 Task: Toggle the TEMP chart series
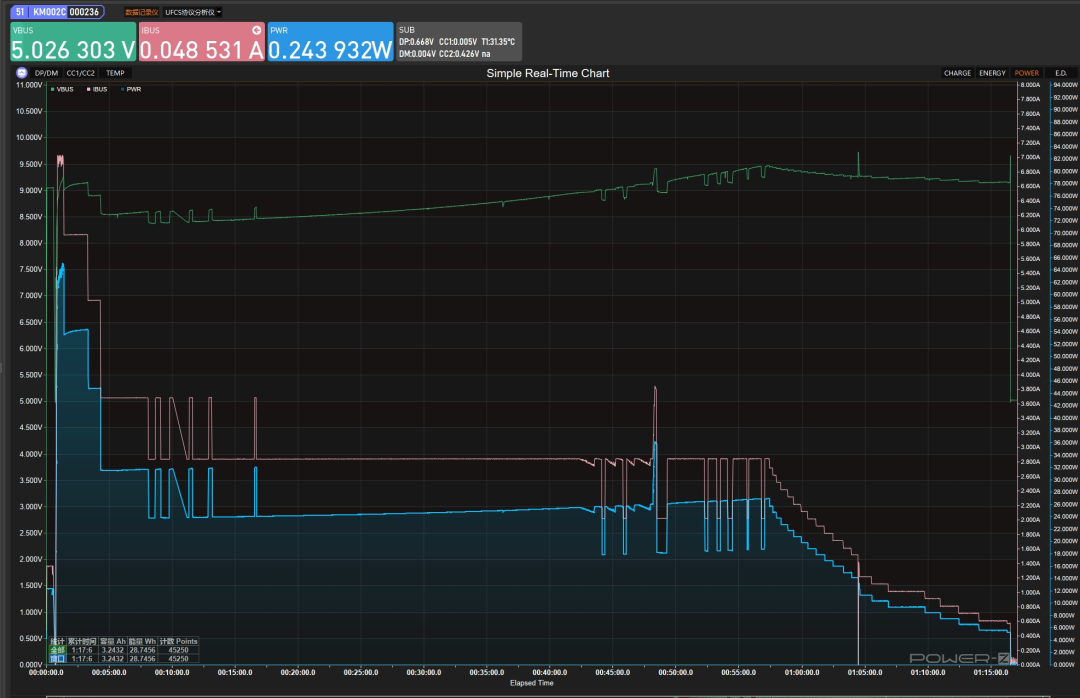click(115, 73)
